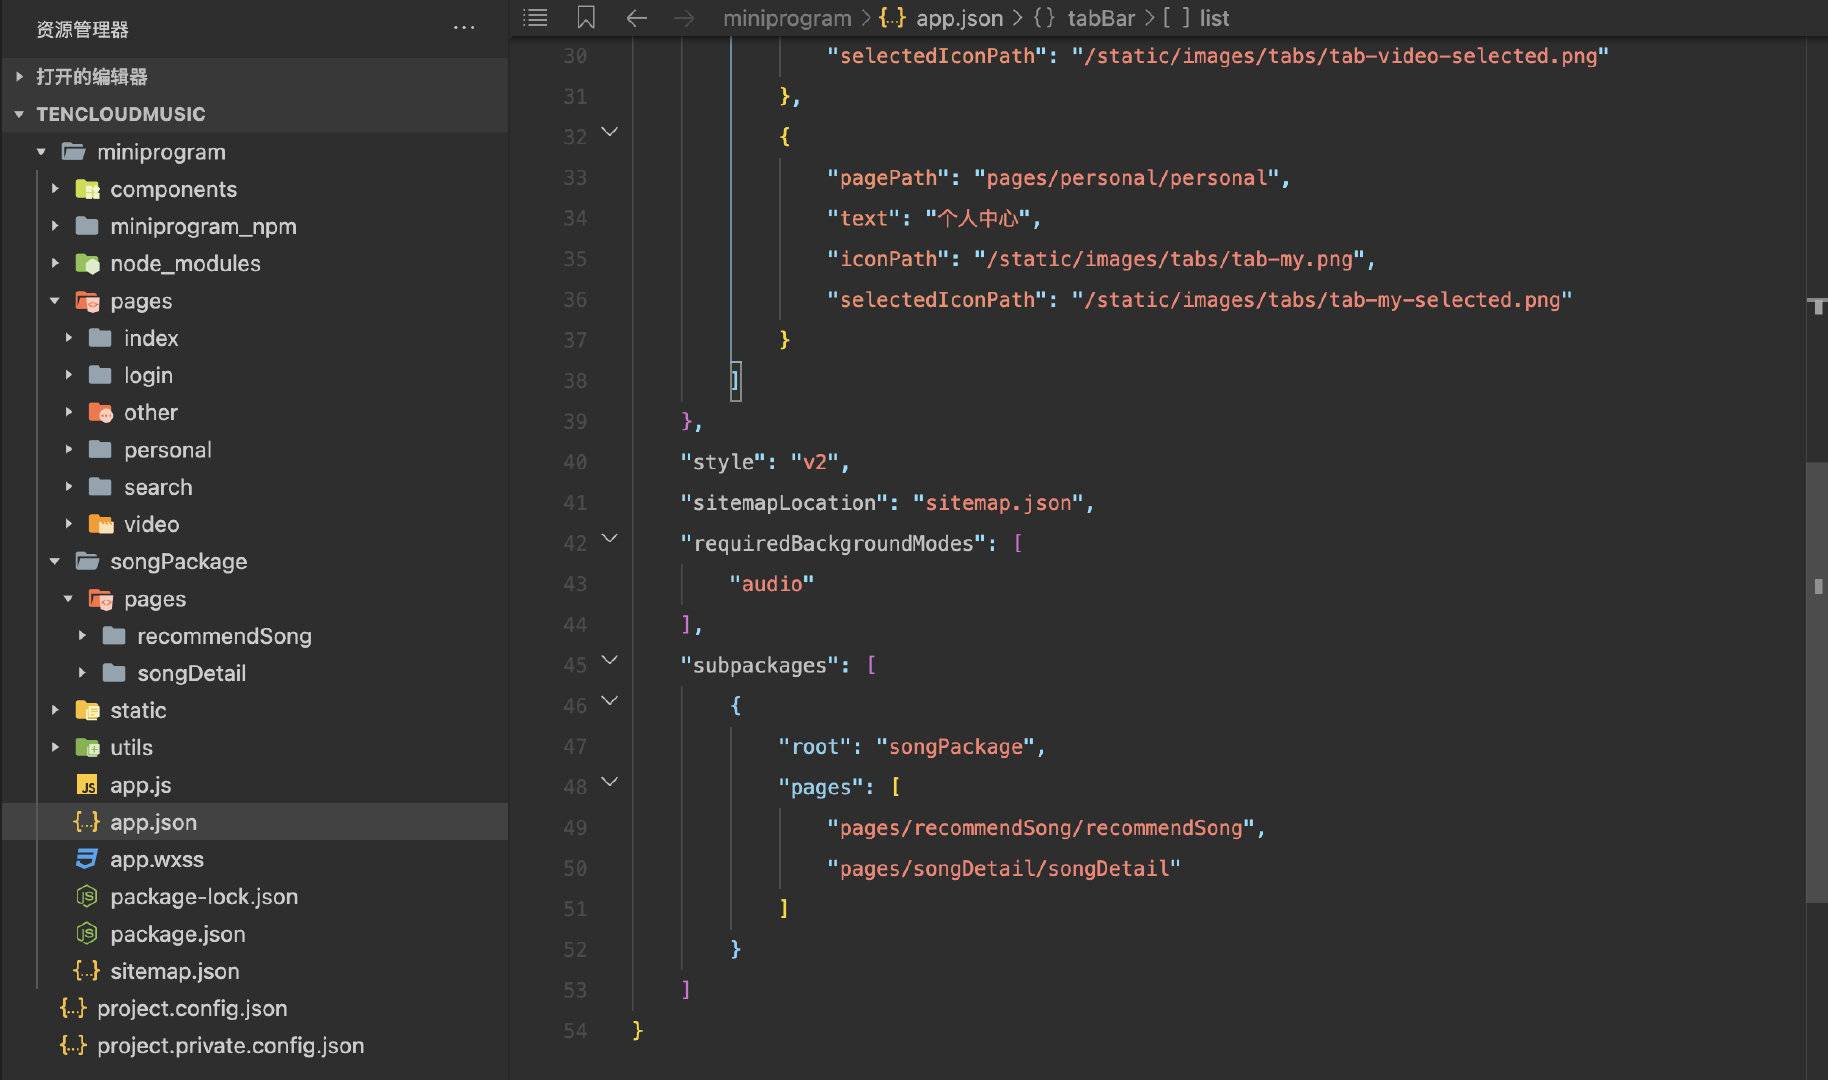This screenshot has width=1828, height=1080.
Task: Expand the index folder arrow
Action: [x=68, y=338]
